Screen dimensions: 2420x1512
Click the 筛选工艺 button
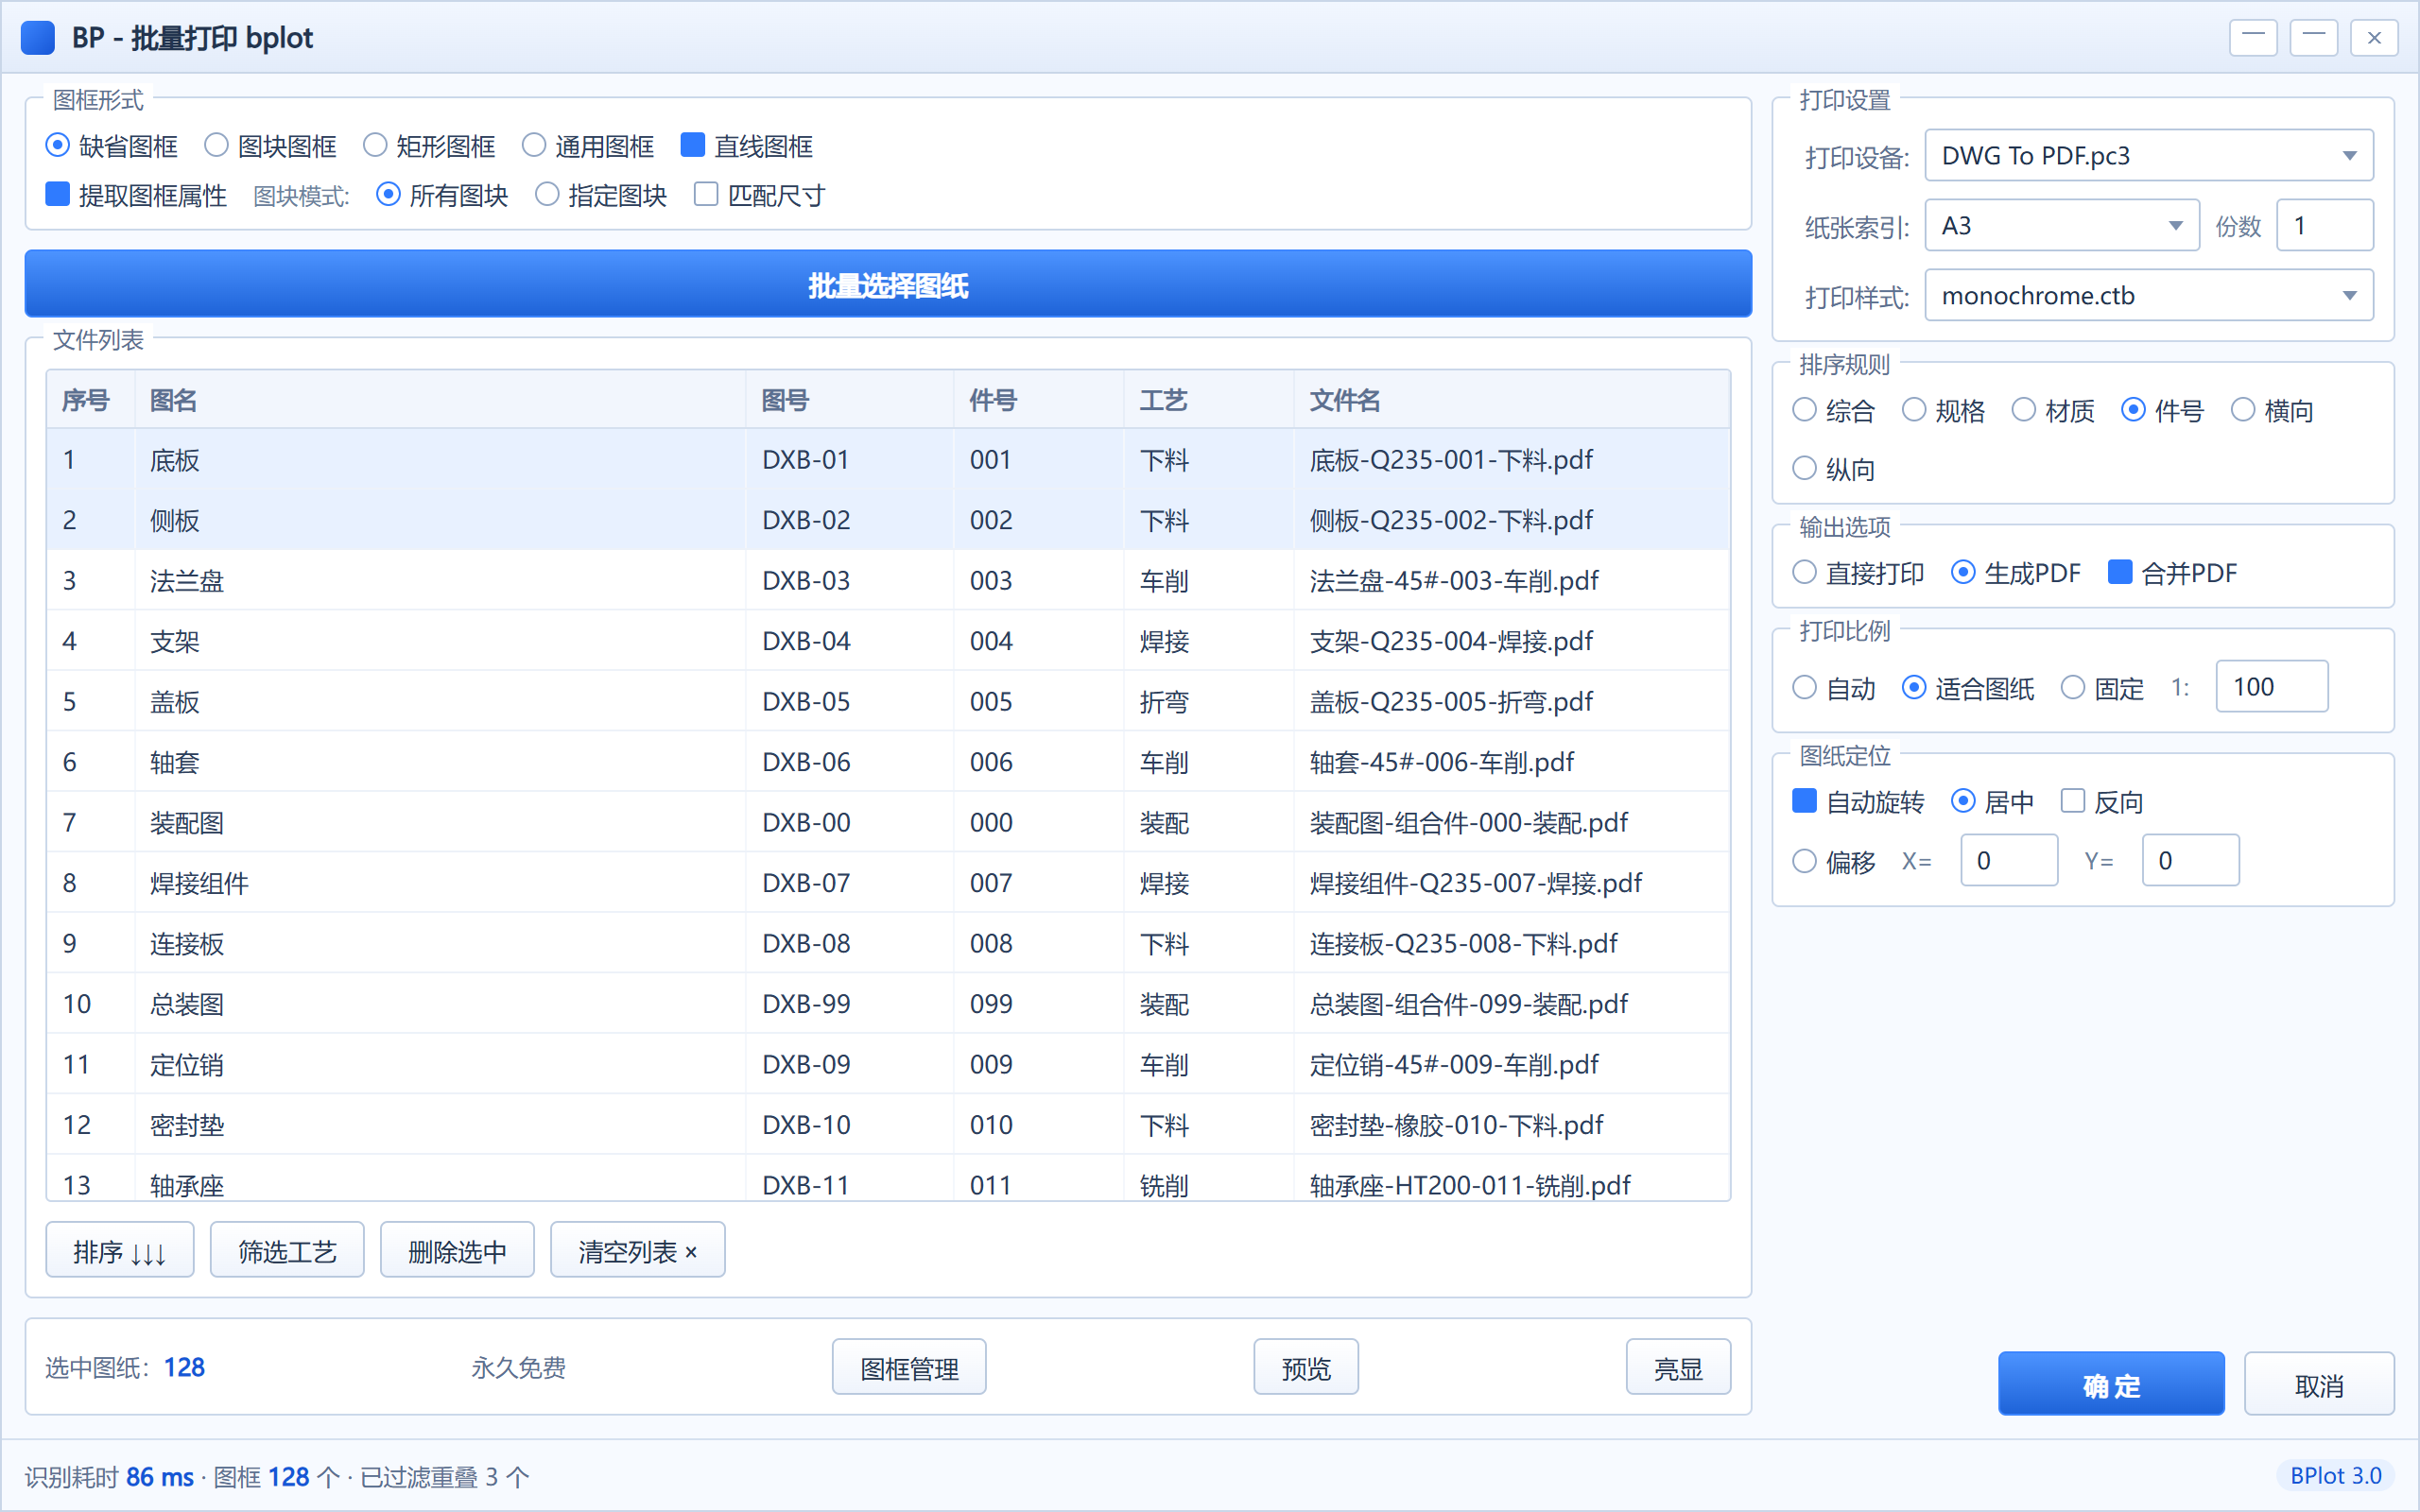(x=287, y=1251)
